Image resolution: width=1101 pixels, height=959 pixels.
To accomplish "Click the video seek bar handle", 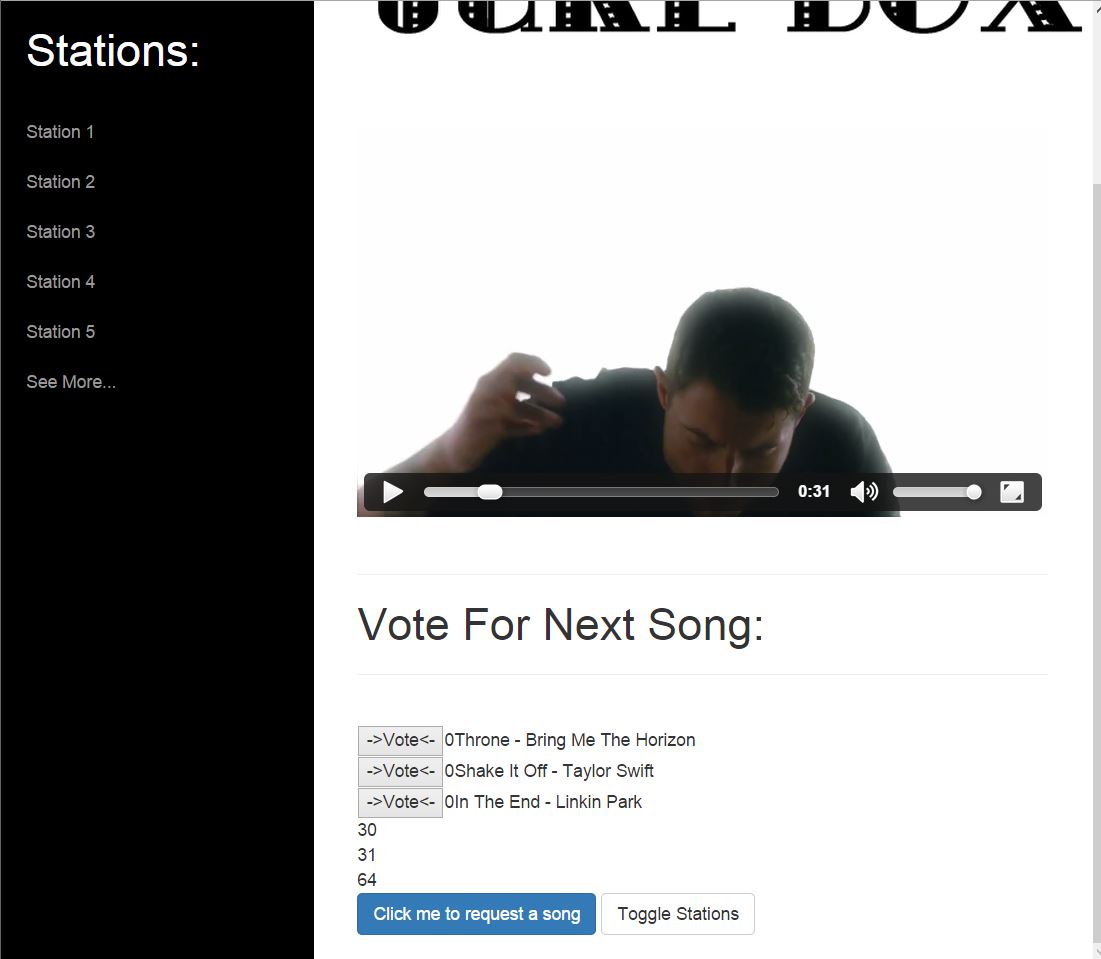I will 490,492.
